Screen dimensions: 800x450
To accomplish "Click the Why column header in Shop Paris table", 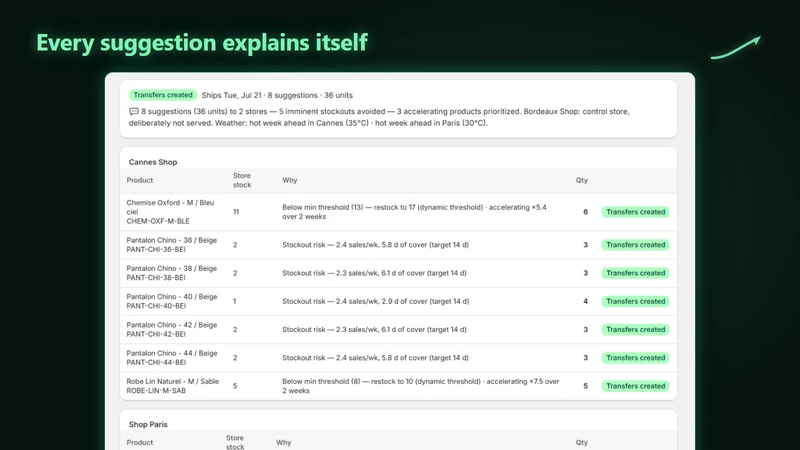I will [x=283, y=442].
